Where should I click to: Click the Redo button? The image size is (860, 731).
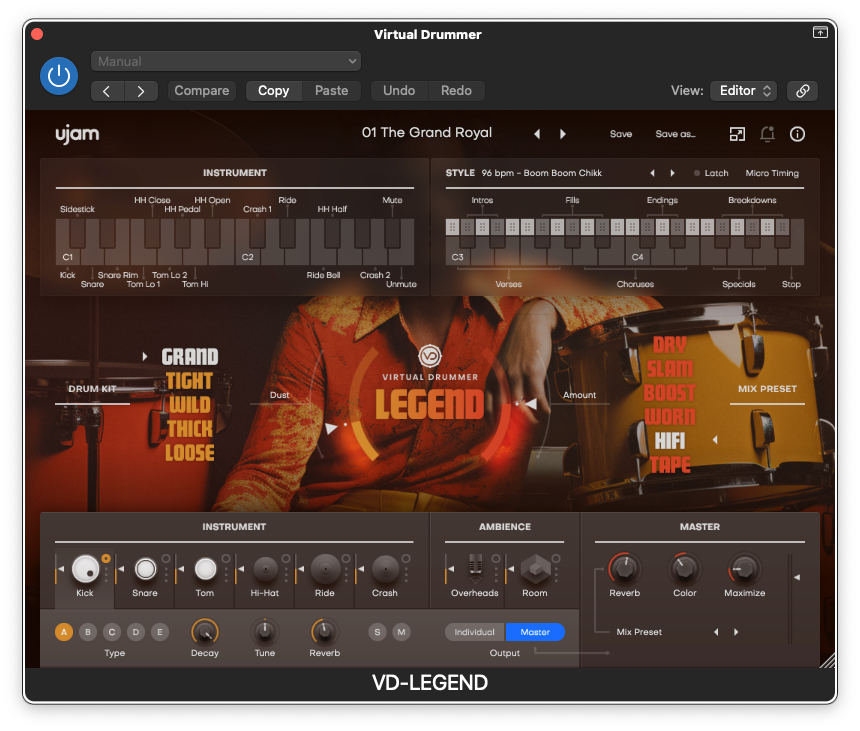tap(456, 91)
